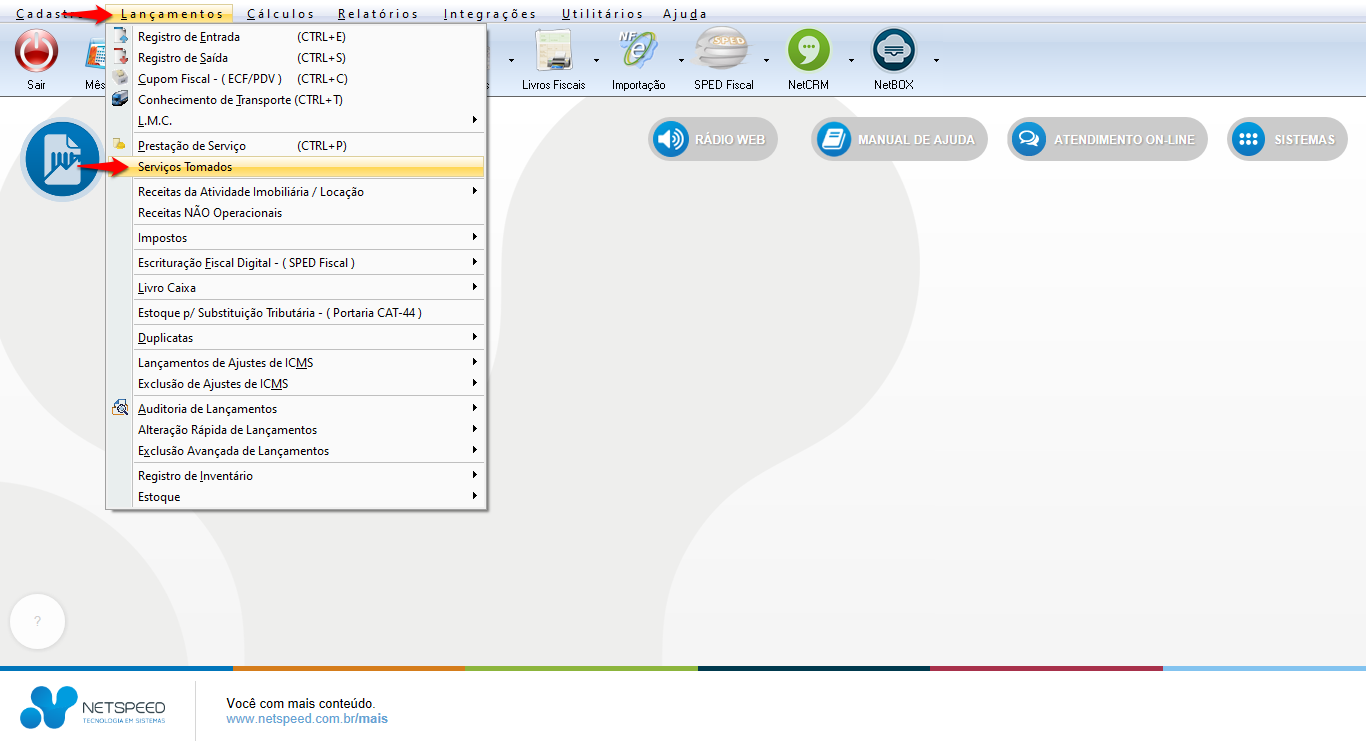1366x747 pixels.
Task: Open the Cálculos menu
Action: [x=280, y=14]
